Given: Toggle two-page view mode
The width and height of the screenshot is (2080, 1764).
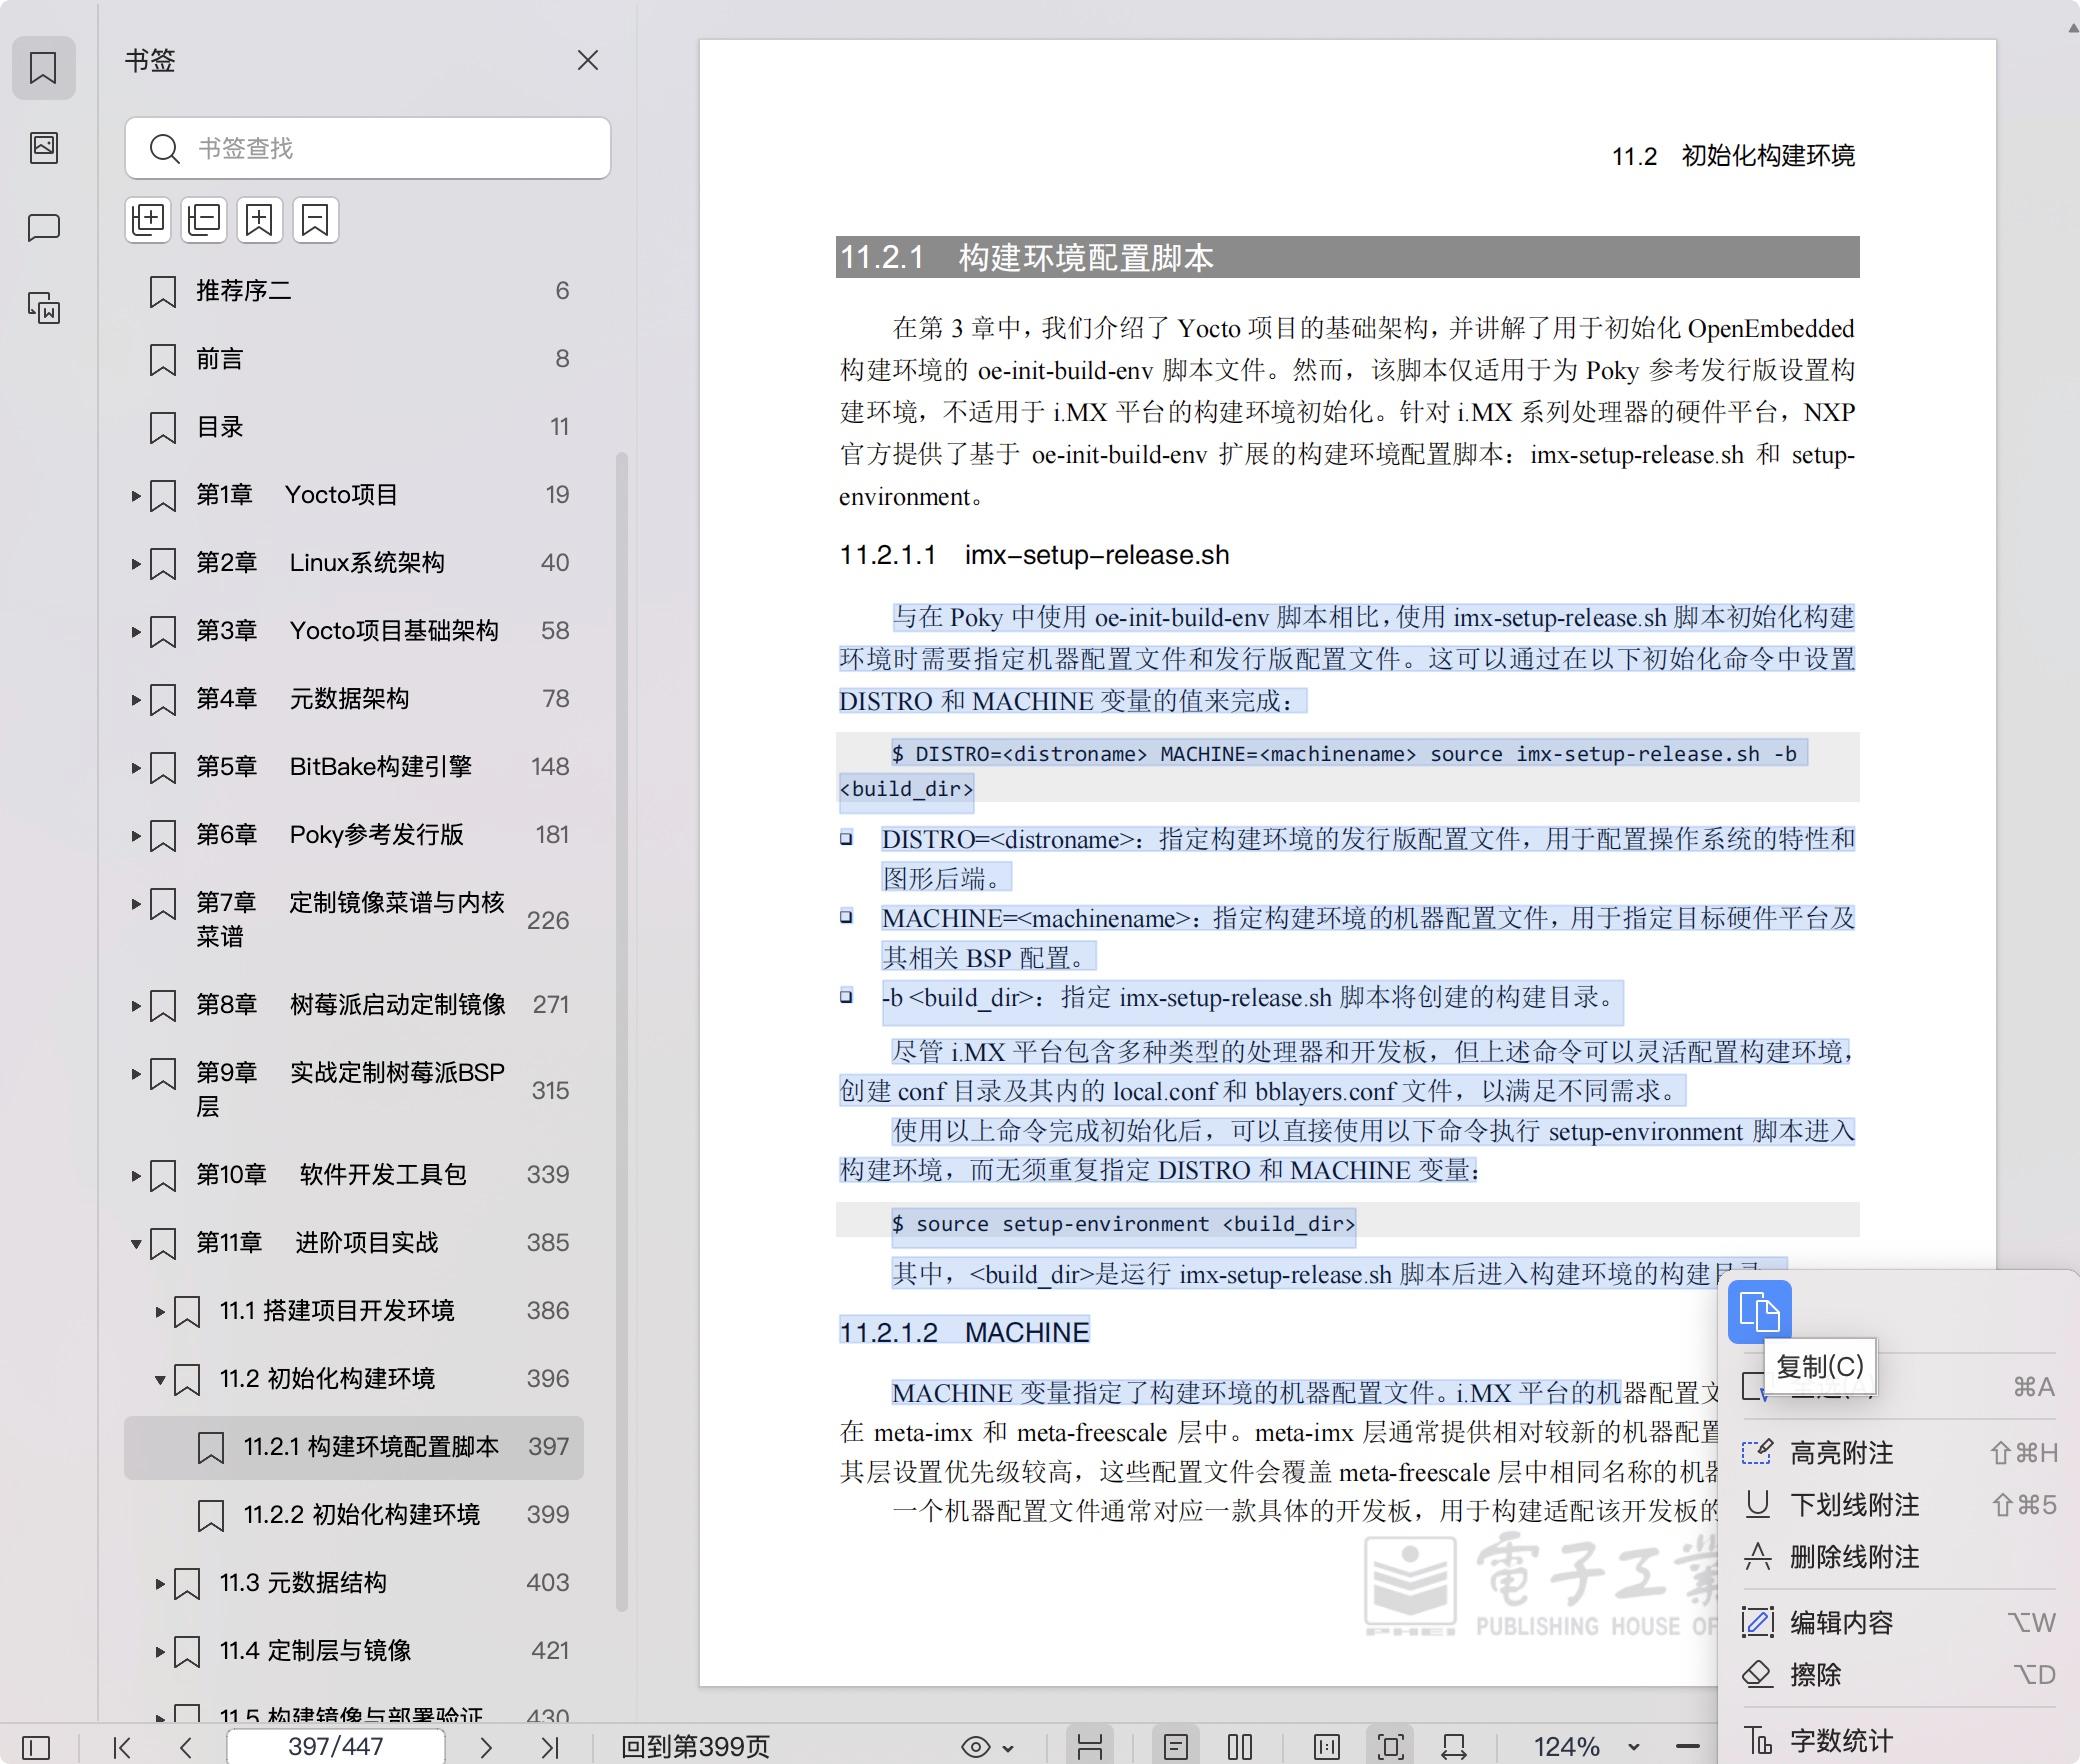Looking at the screenshot, I should coord(1240,1747).
